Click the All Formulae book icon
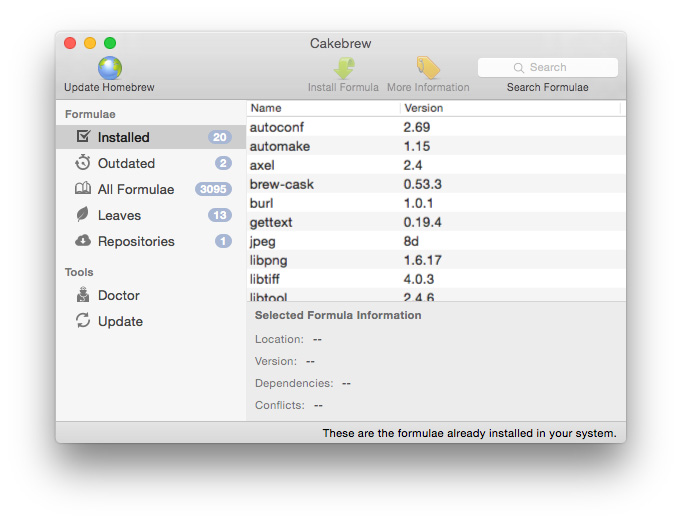 [x=83, y=188]
